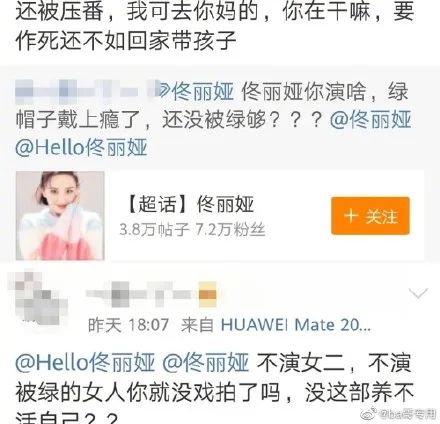The image size is (440, 424).
Task: Open @佟丽娅 mention before 不演女二
Action: point(206,363)
